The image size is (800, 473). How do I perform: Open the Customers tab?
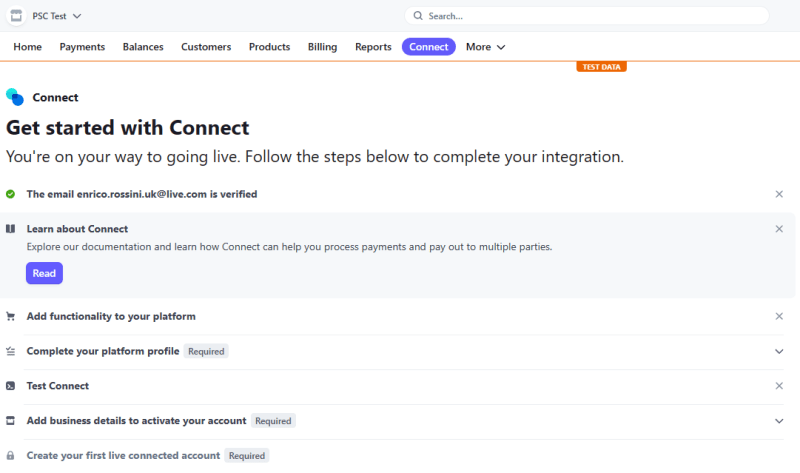click(206, 47)
